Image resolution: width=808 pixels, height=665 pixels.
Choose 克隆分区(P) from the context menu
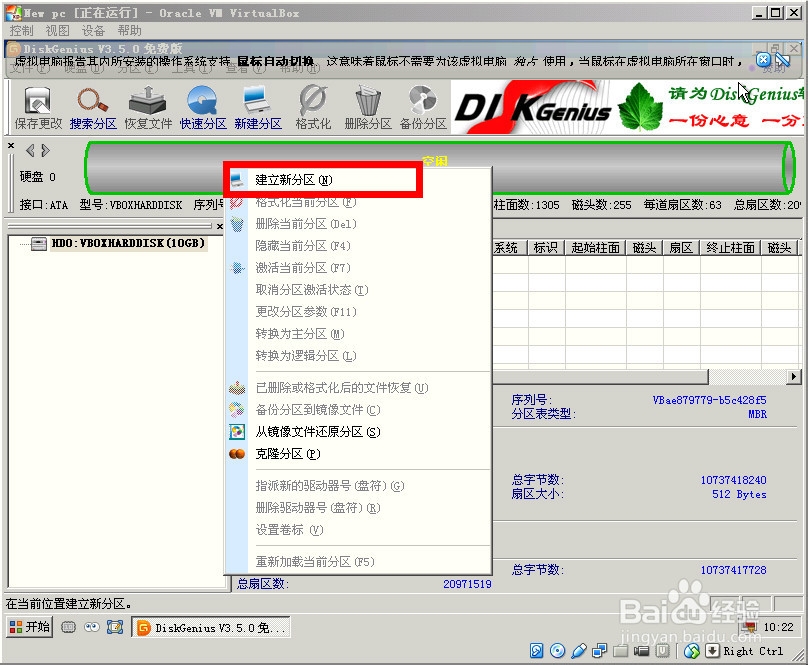(x=357, y=454)
